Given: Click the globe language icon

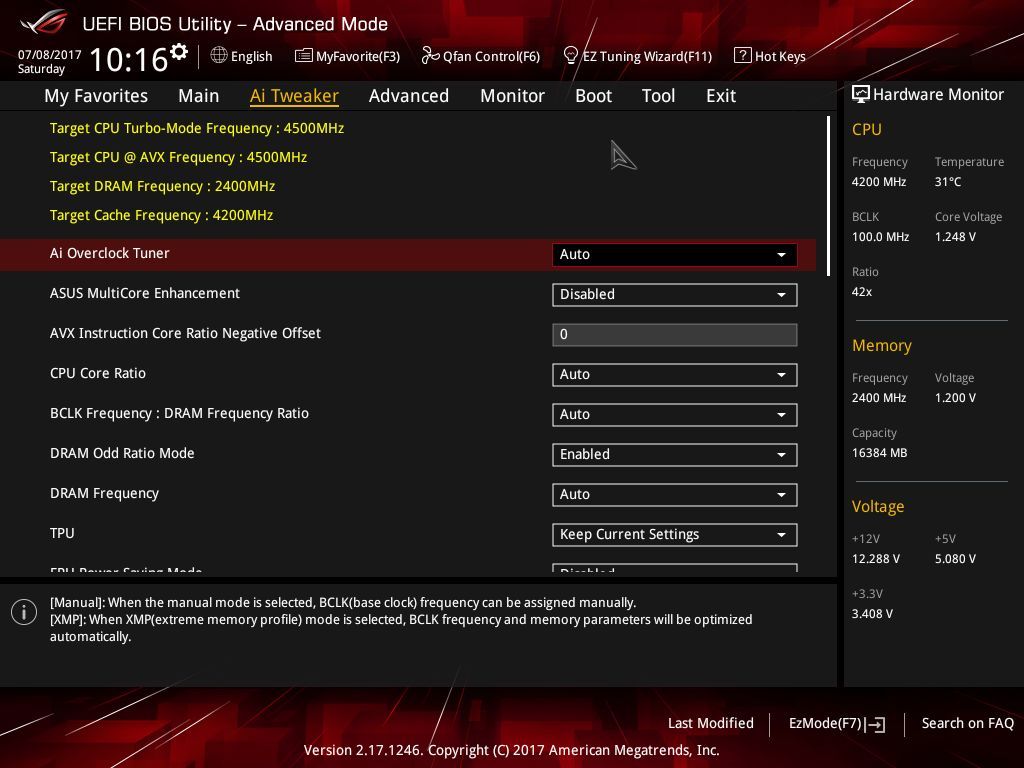Looking at the screenshot, I should point(219,55).
